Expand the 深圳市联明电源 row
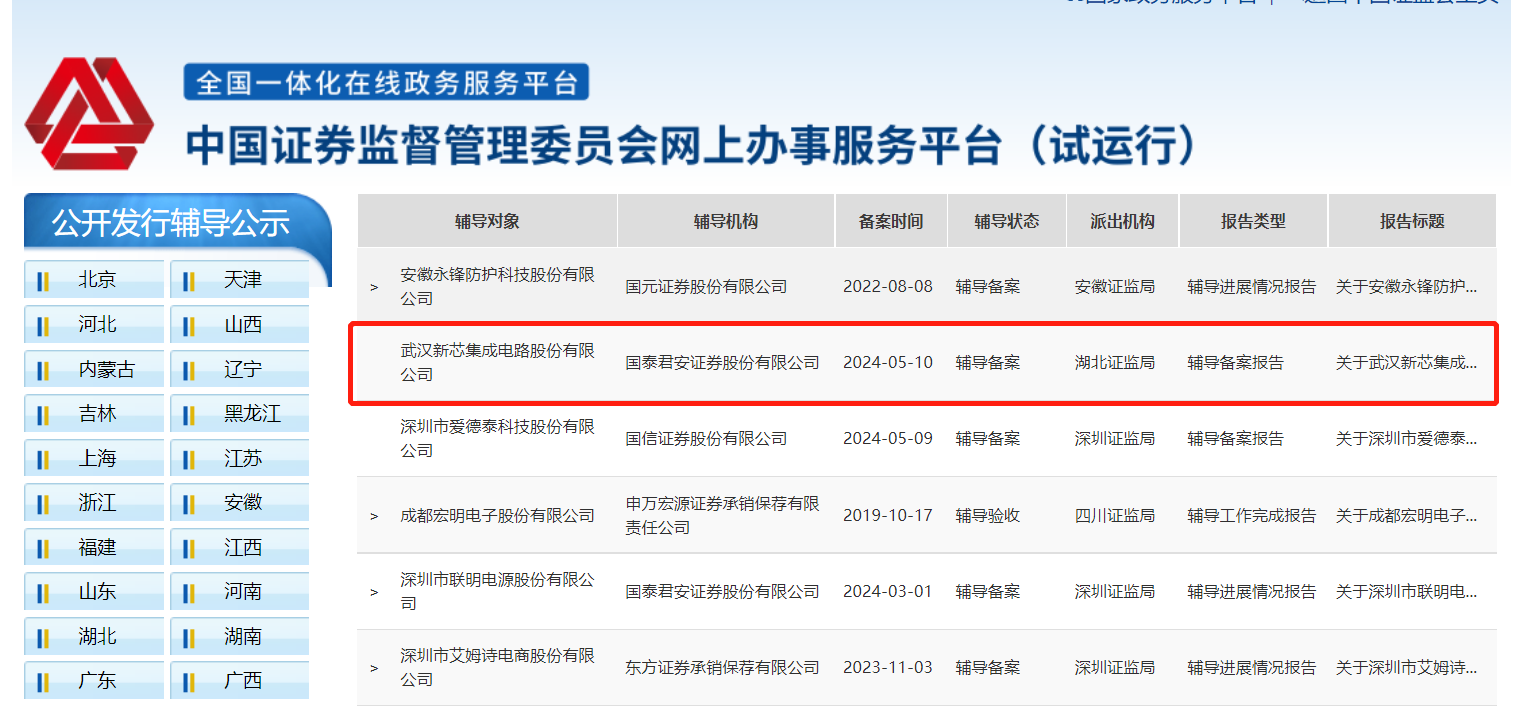The image size is (1516, 706). pos(374,592)
